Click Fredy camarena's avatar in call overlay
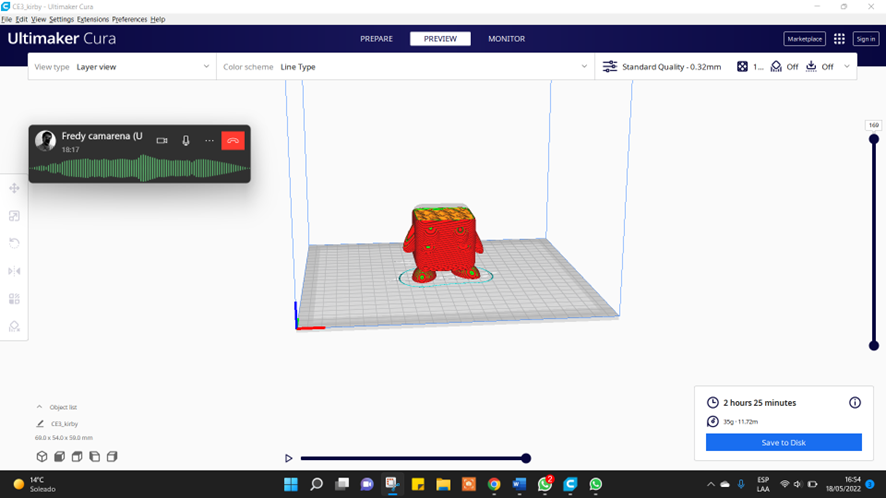Image resolution: width=886 pixels, height=498 pixels. point(45,141)
